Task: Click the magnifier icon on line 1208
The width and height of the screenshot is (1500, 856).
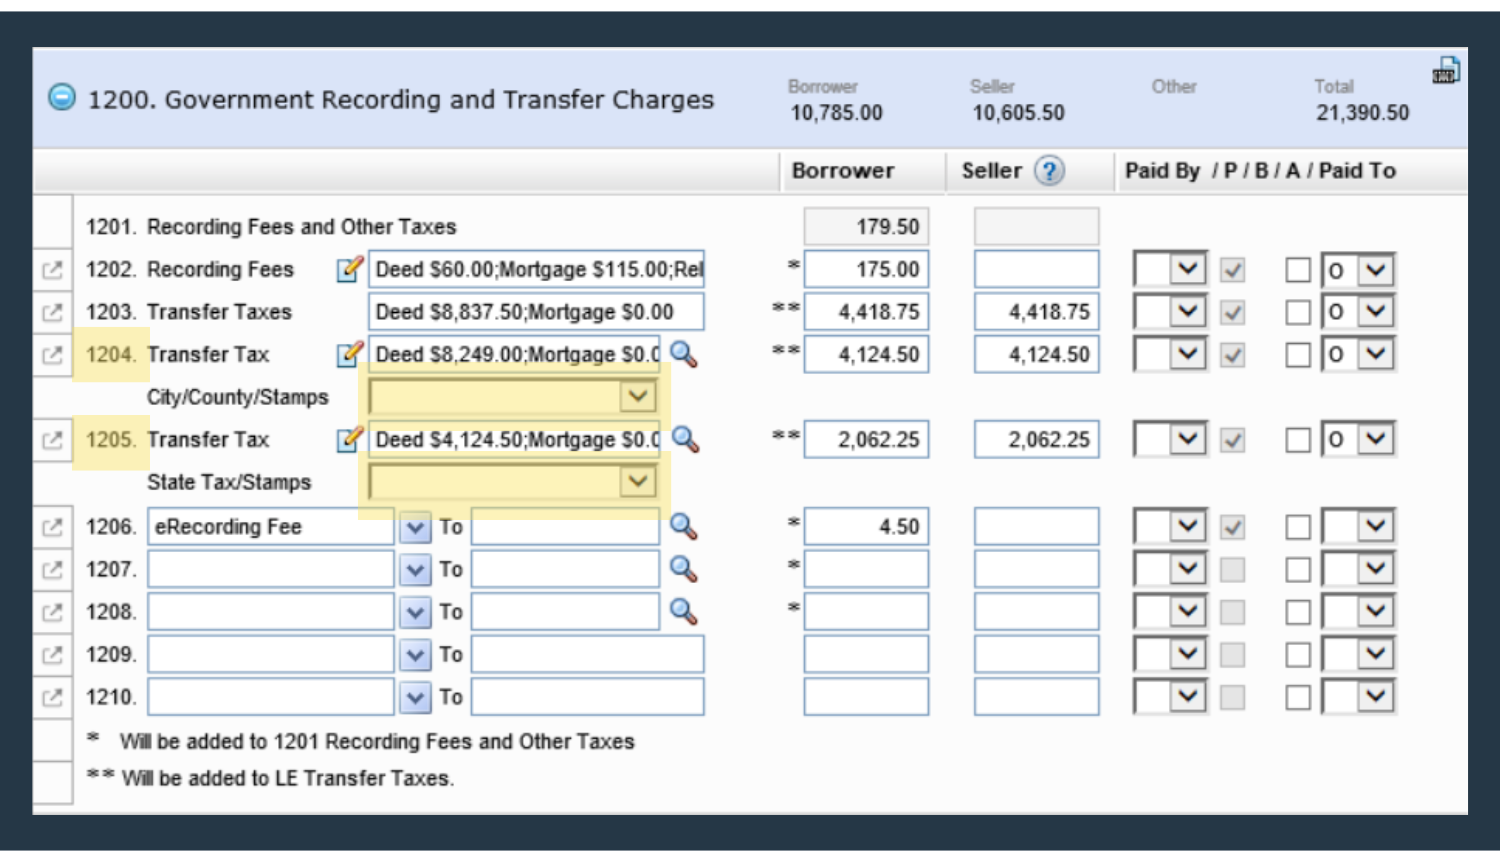Action: [684, 611]
